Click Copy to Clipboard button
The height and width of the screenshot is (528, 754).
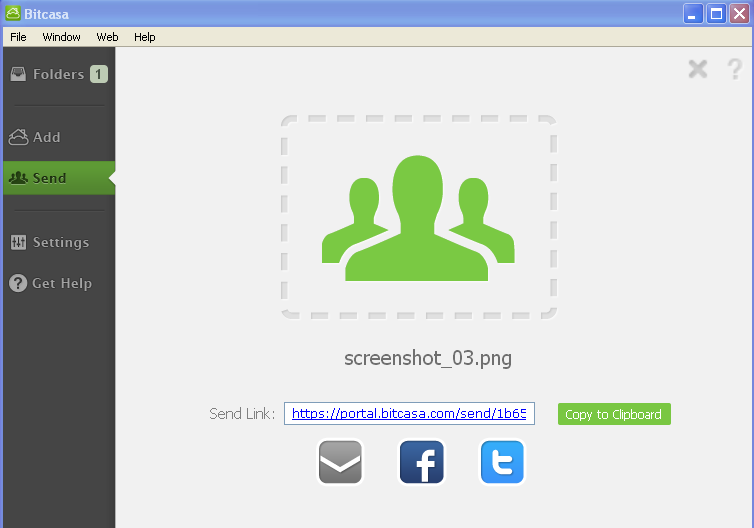pyautogui.click(x=614, y=414)
